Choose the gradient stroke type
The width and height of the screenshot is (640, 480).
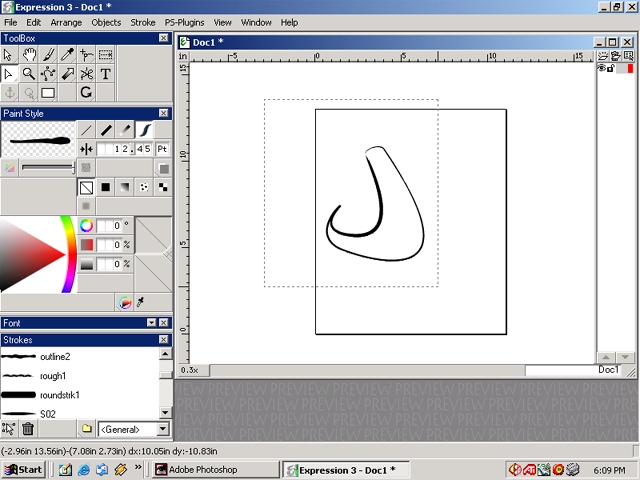[125, 130]
